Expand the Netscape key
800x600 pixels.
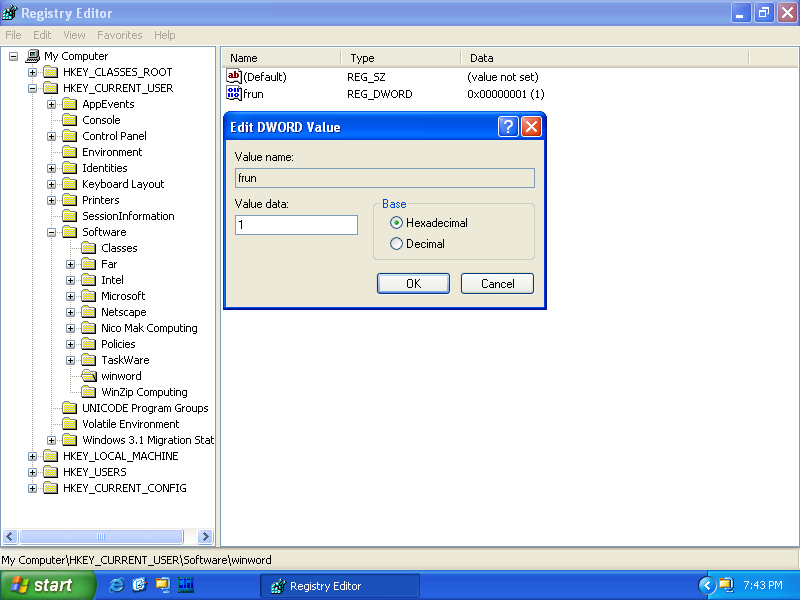tap(70, 312)
